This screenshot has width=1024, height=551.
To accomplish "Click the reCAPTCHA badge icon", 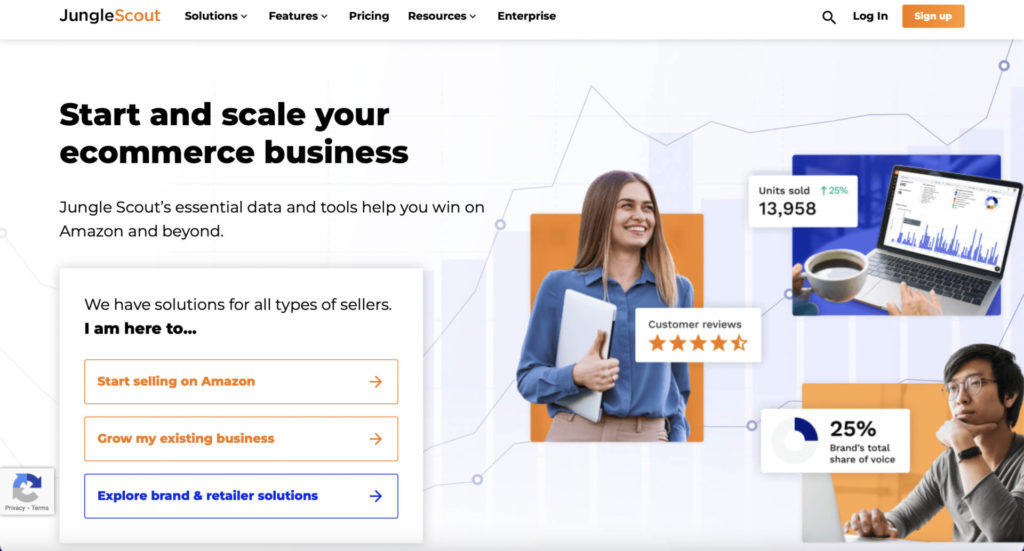I will [27, 487].
